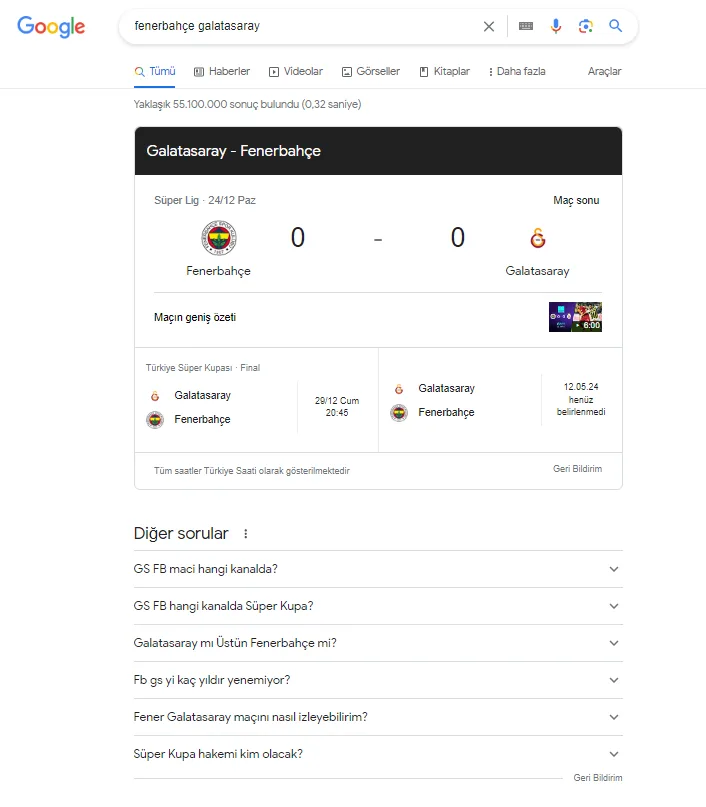Click the Galatasaray club crest in scoreboard
Viewport: 706px width, 807px height.
(x=538, y=238)
